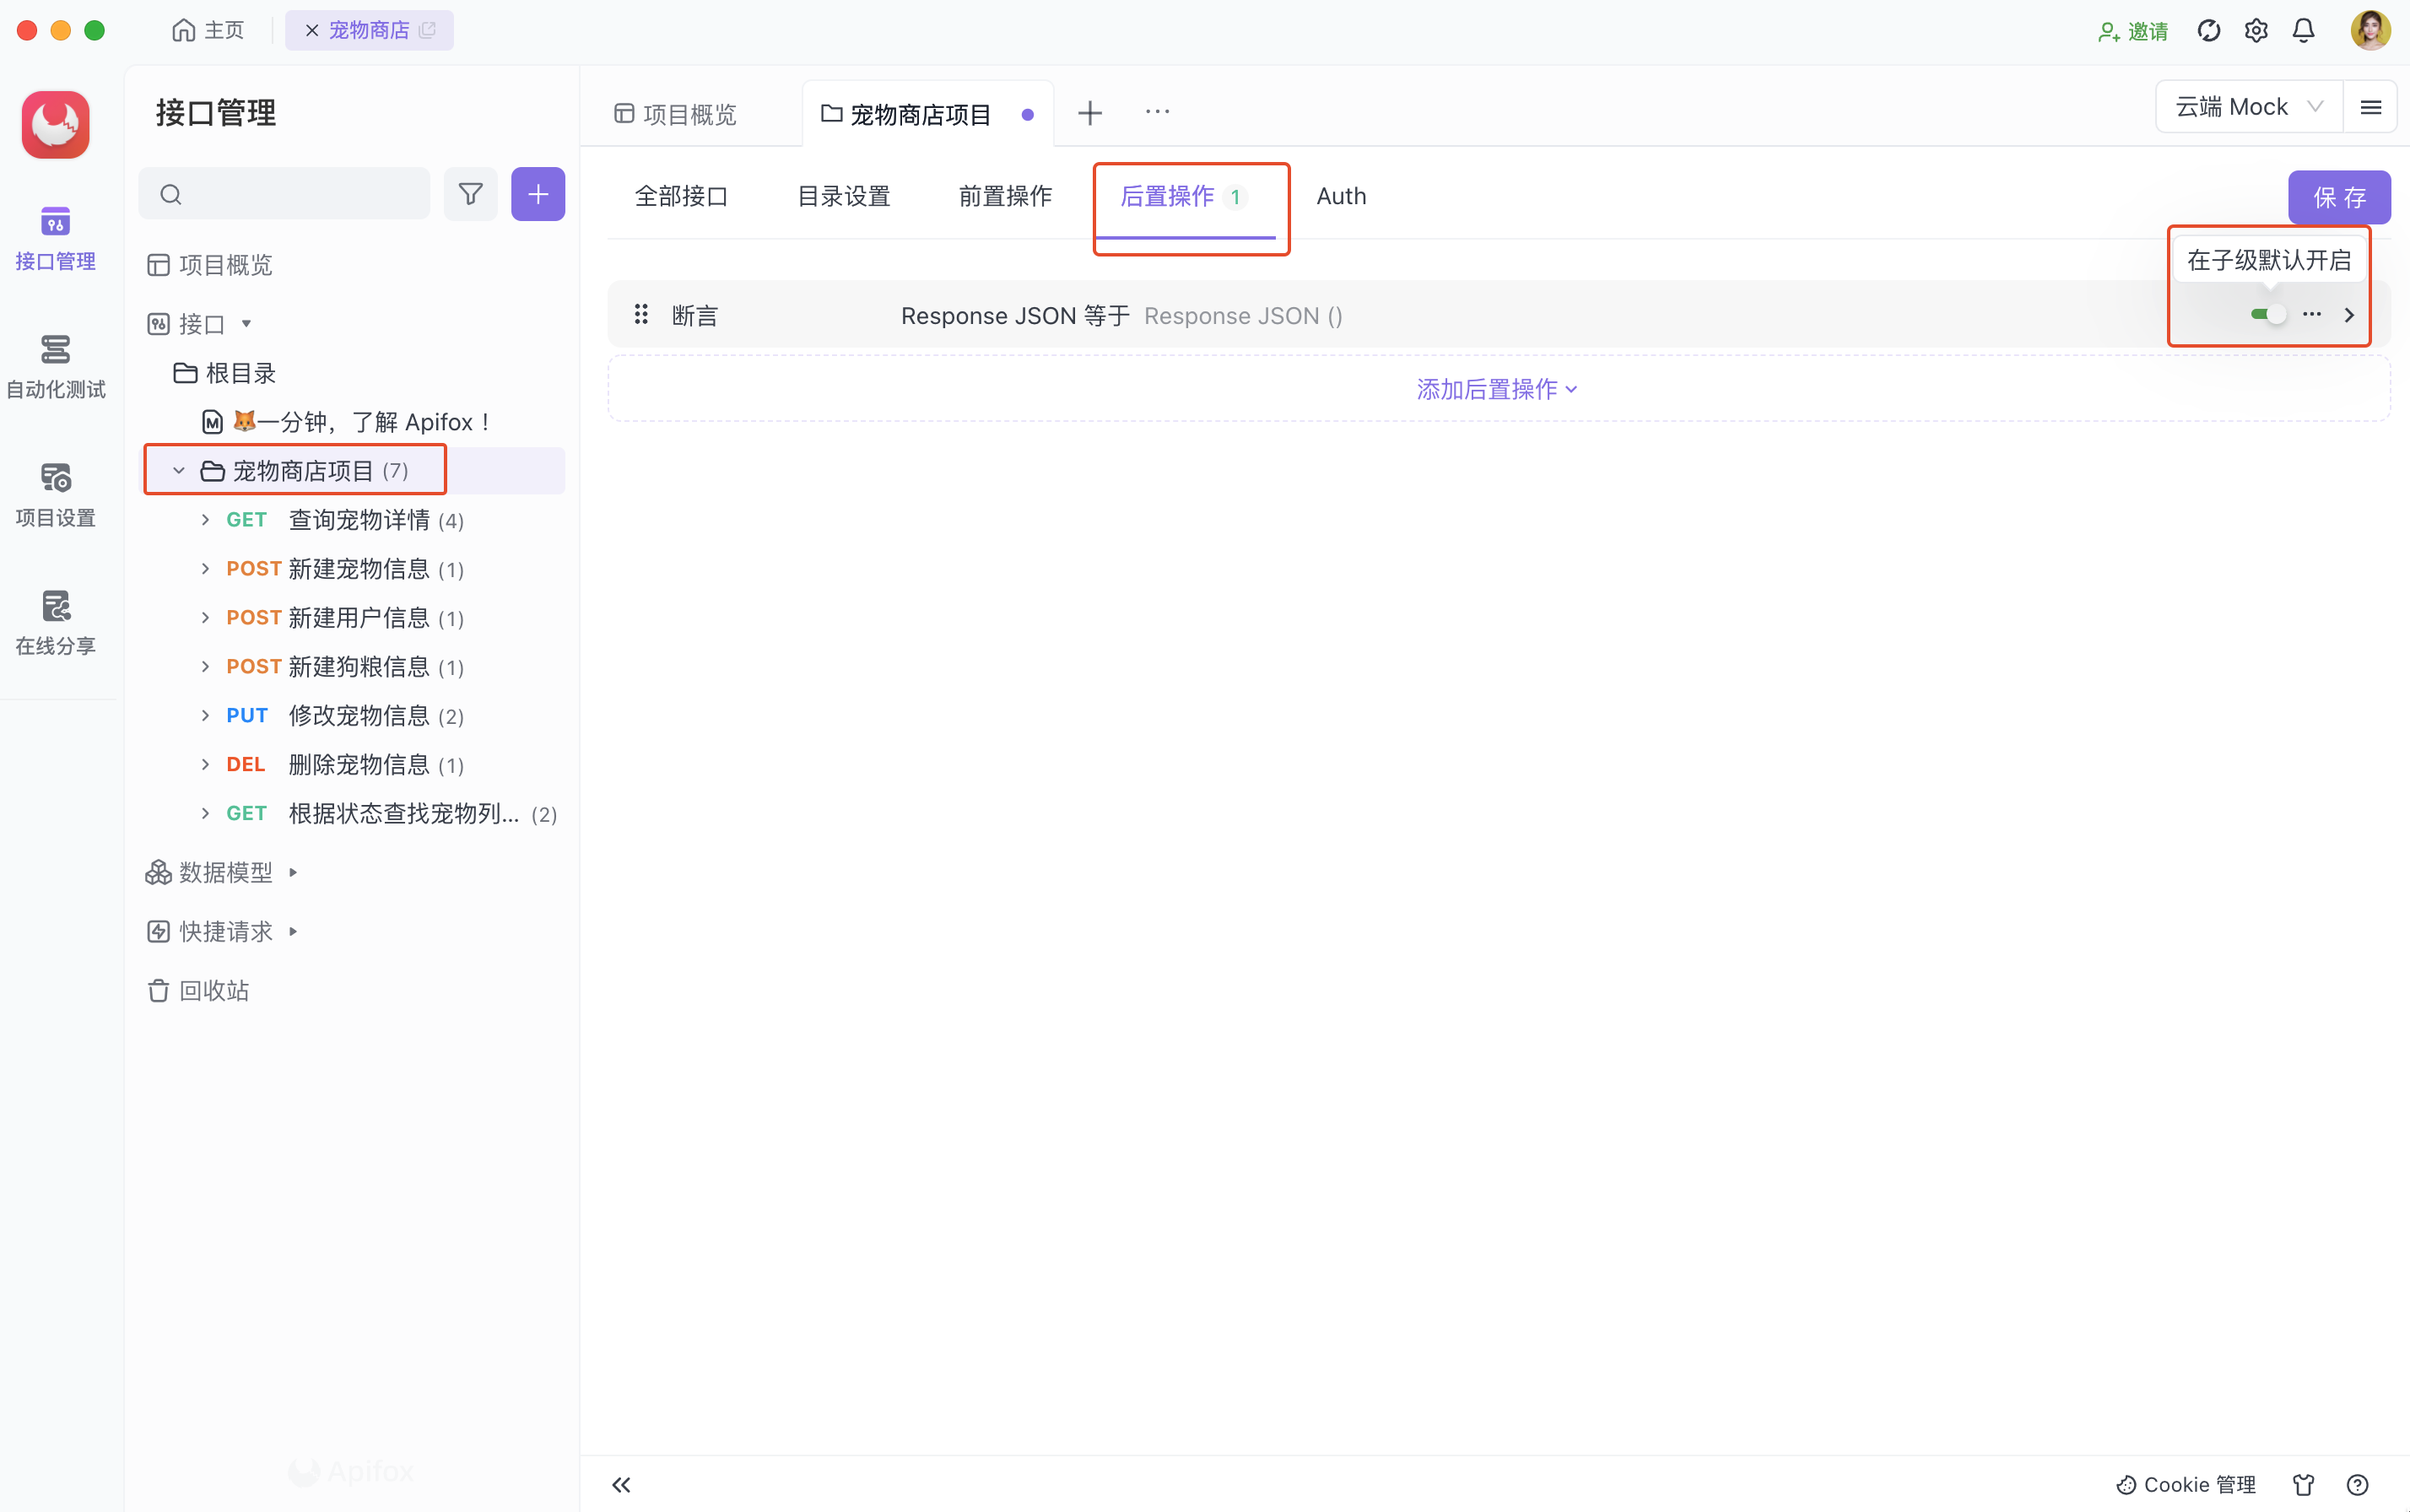Click the drag handle of 断言 row

pos(641,315)
